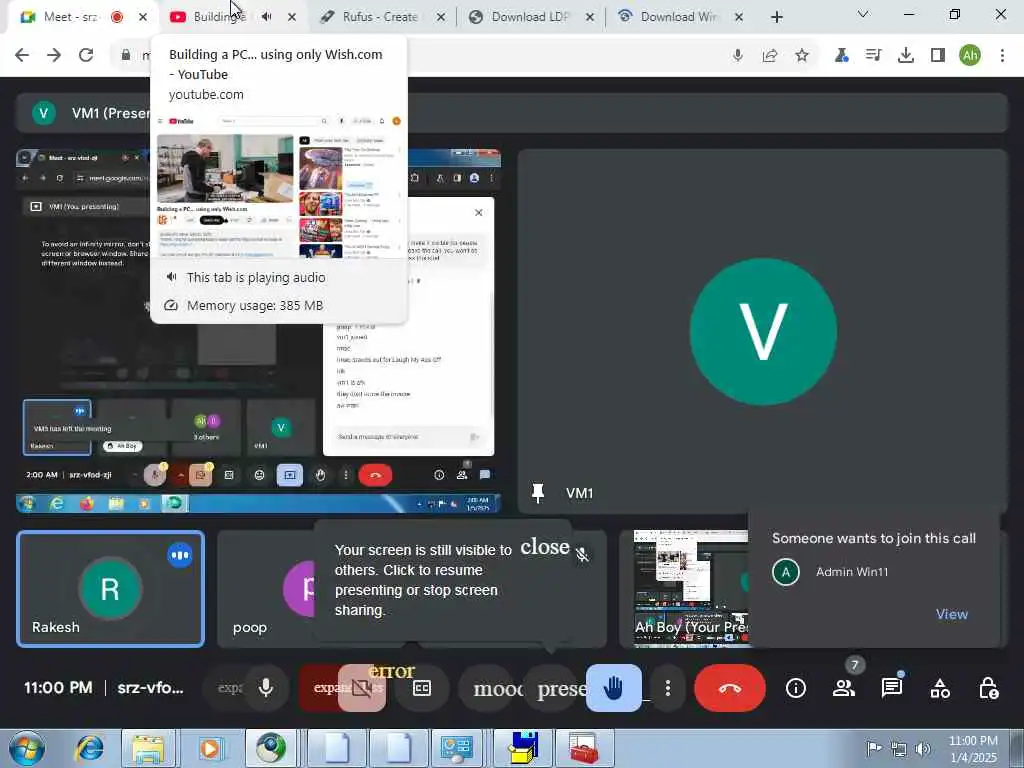Image resolution: width=1024 pixels, height=768 pixels.
Task: Leave the call with red hang-up button
Action: (x=729, y=688)
